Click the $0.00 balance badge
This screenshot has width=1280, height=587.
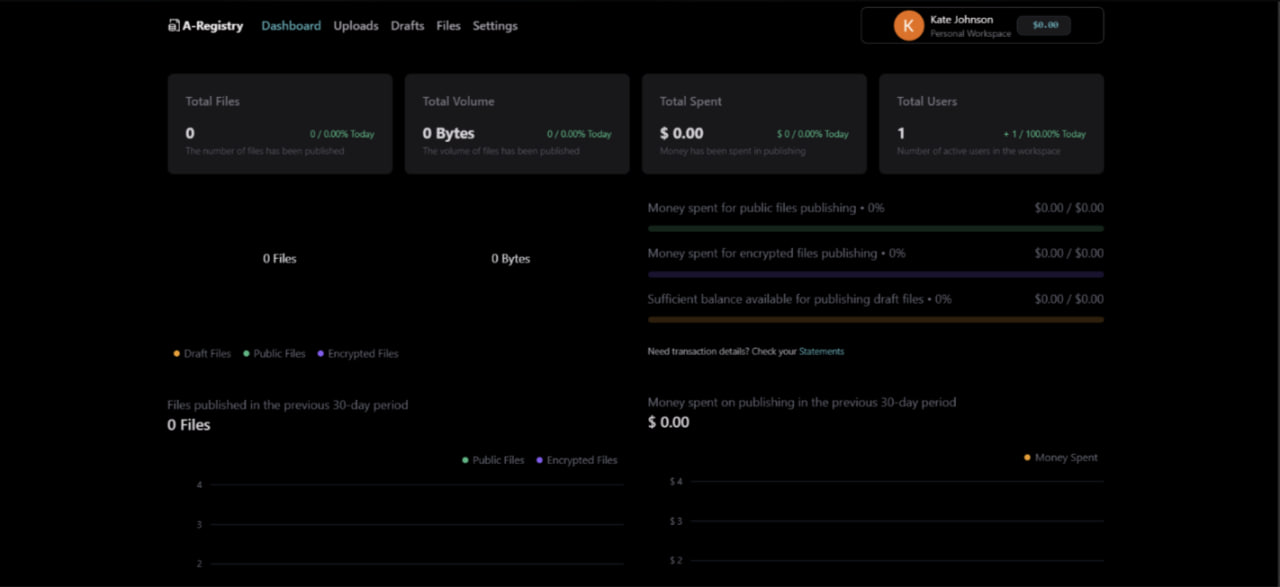1045,25
